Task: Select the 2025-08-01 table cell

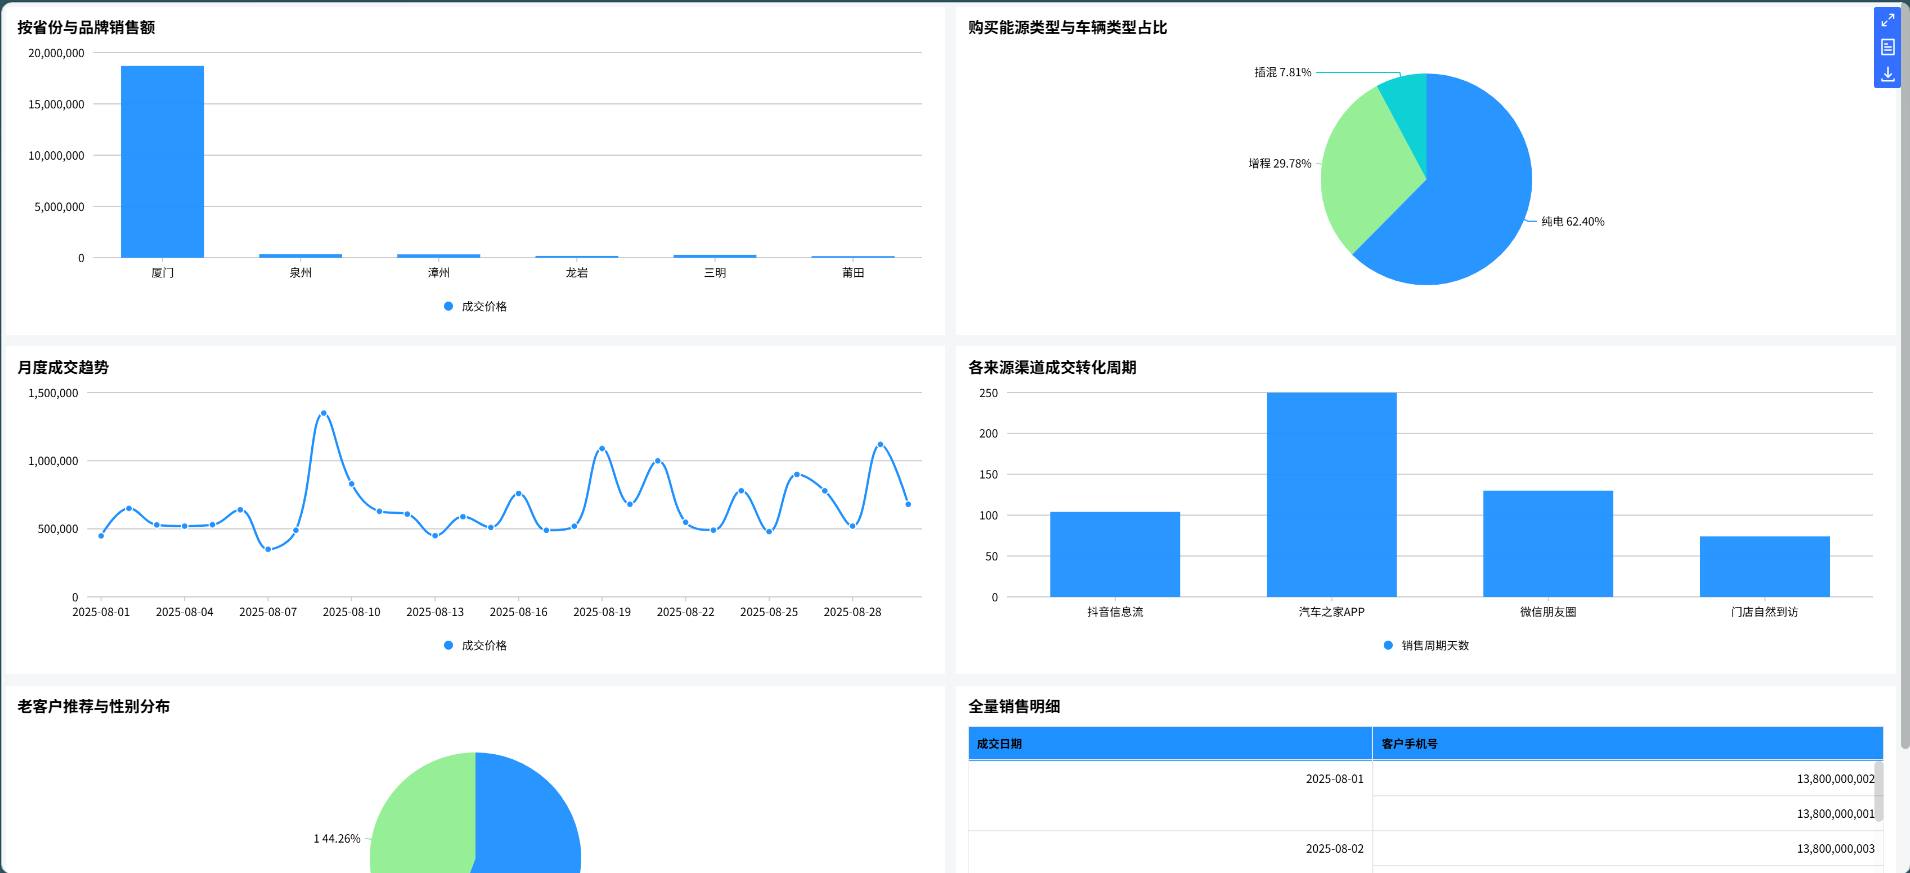Action: pyautogui.click(x=1170, y=796)
